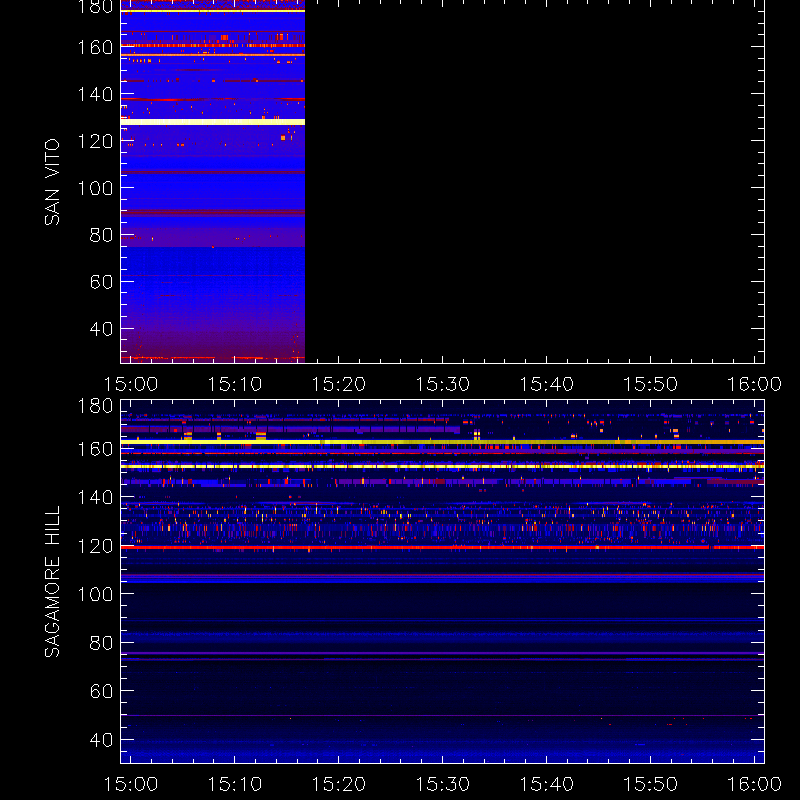Pick 15:00 on the Sagamore Hill time axis
Viewport: 800px width, 800px height.
[x=131, y=784]
